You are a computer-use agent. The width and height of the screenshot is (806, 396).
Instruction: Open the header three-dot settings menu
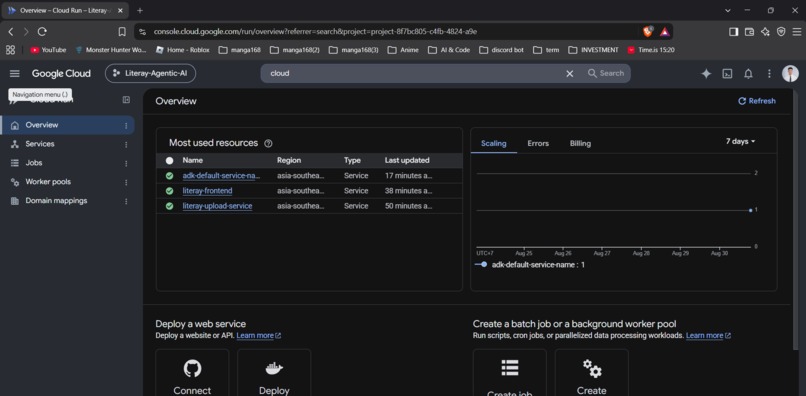pos(770,74)
